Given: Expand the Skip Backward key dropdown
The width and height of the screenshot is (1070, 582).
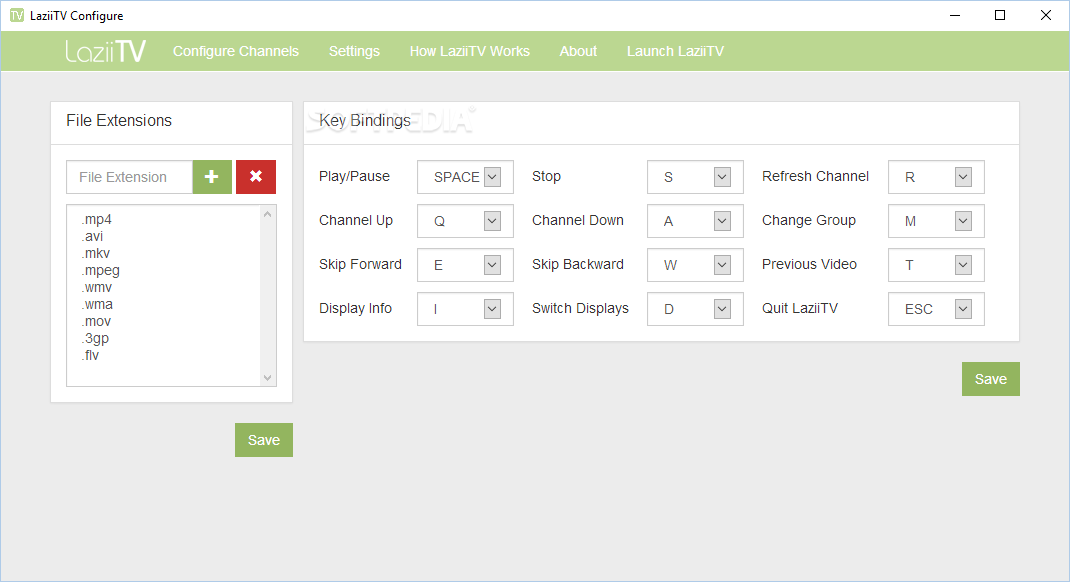Looking at the screenshot, I should (722, 265).
